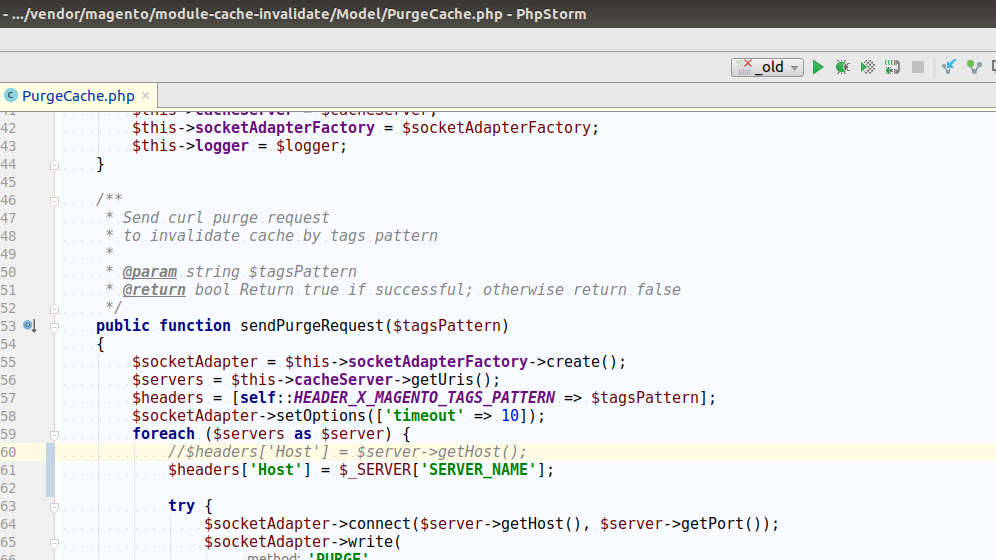Run the _old configuration with Run button

(x=818, y=67)
